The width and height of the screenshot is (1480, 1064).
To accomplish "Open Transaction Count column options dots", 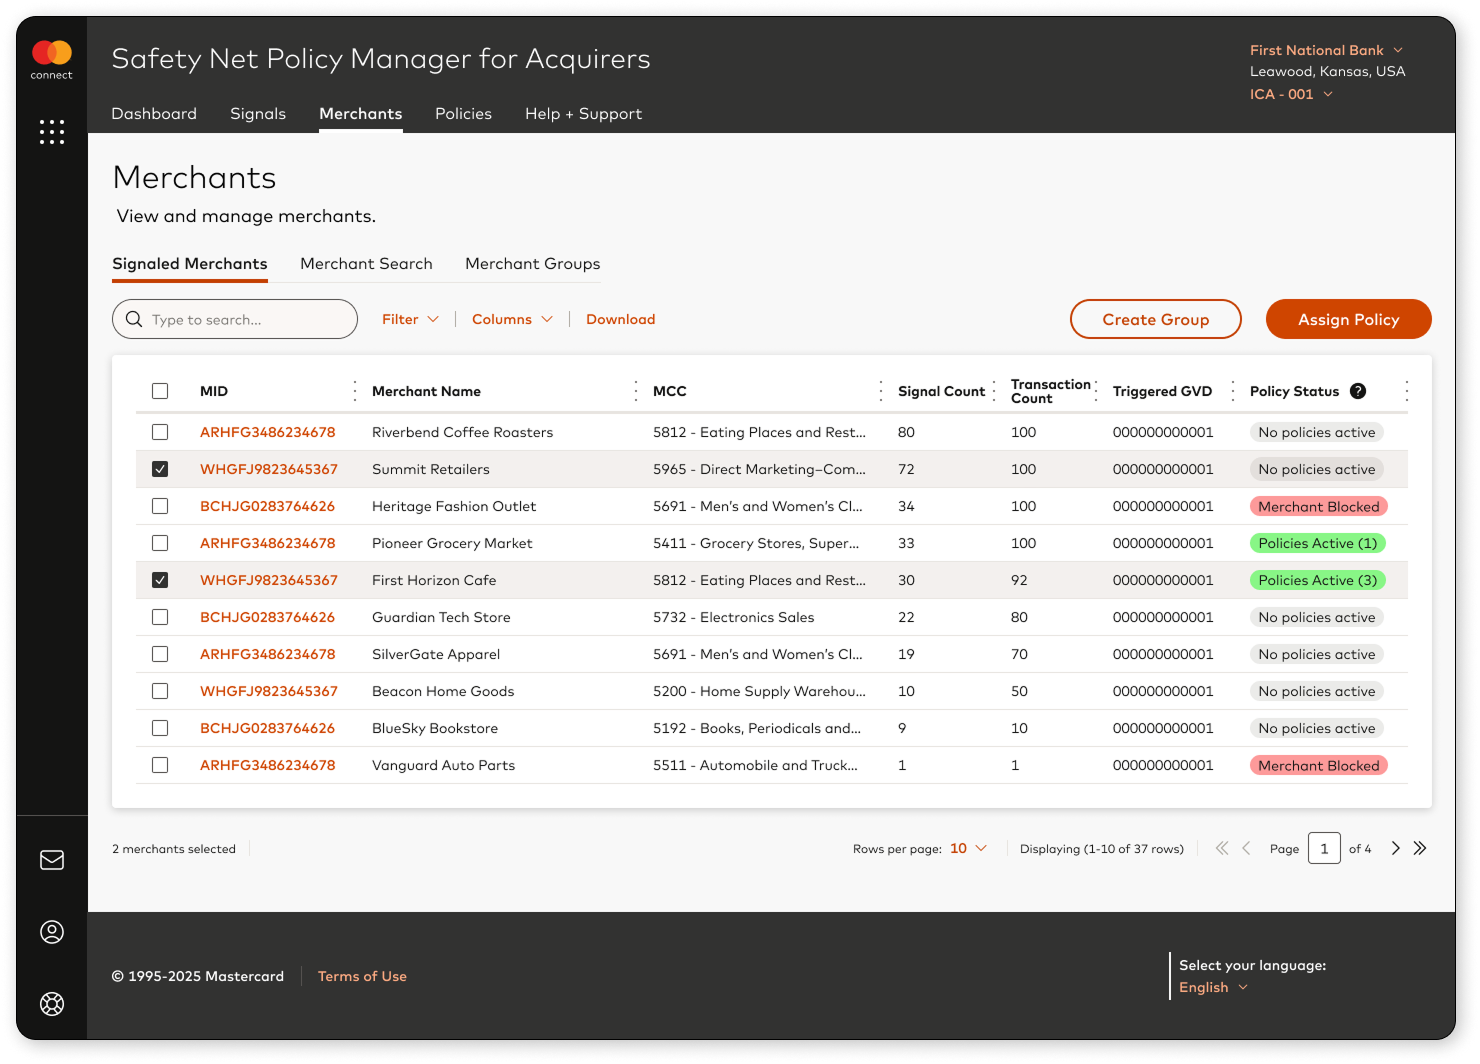I will click(x=1096, y=391).
